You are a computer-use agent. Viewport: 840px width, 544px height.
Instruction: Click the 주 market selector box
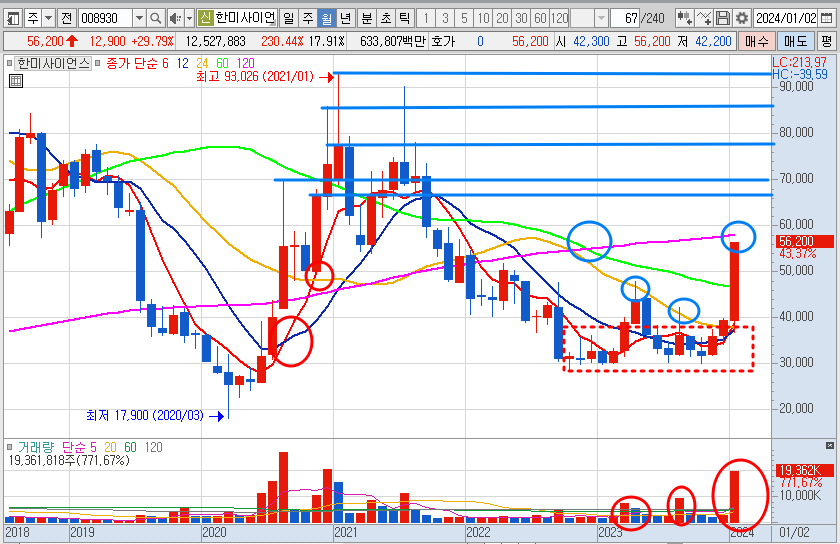coord(33,19)
